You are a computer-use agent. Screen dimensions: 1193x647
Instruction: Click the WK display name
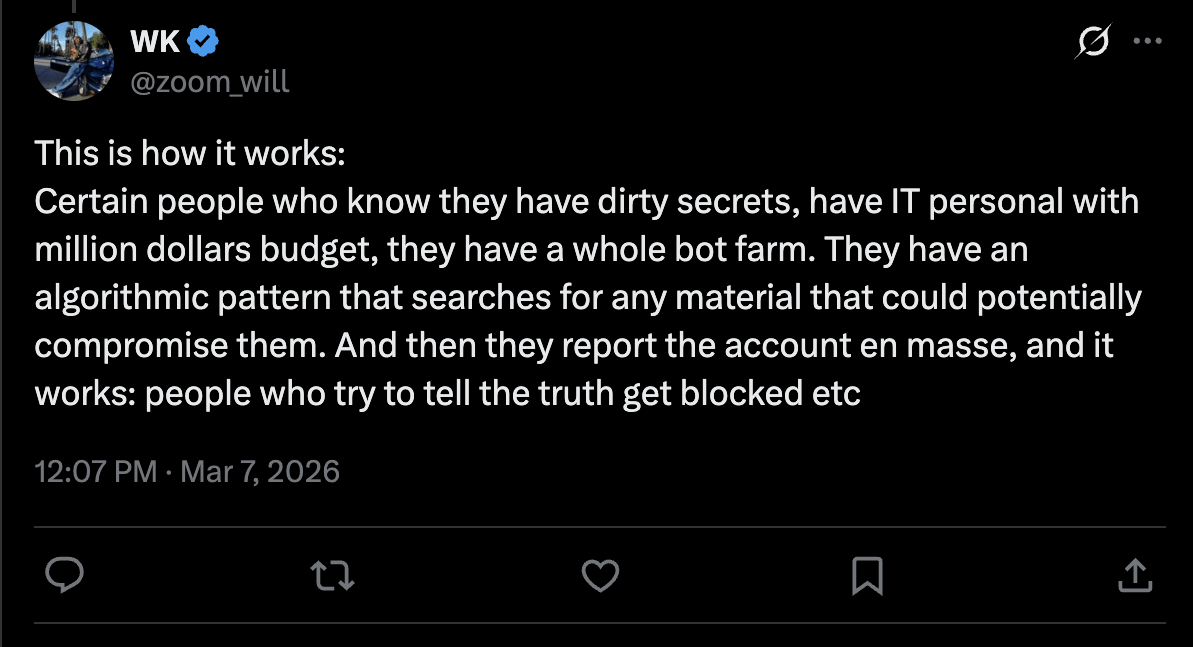pyautogui.click(x=155, y=41)
